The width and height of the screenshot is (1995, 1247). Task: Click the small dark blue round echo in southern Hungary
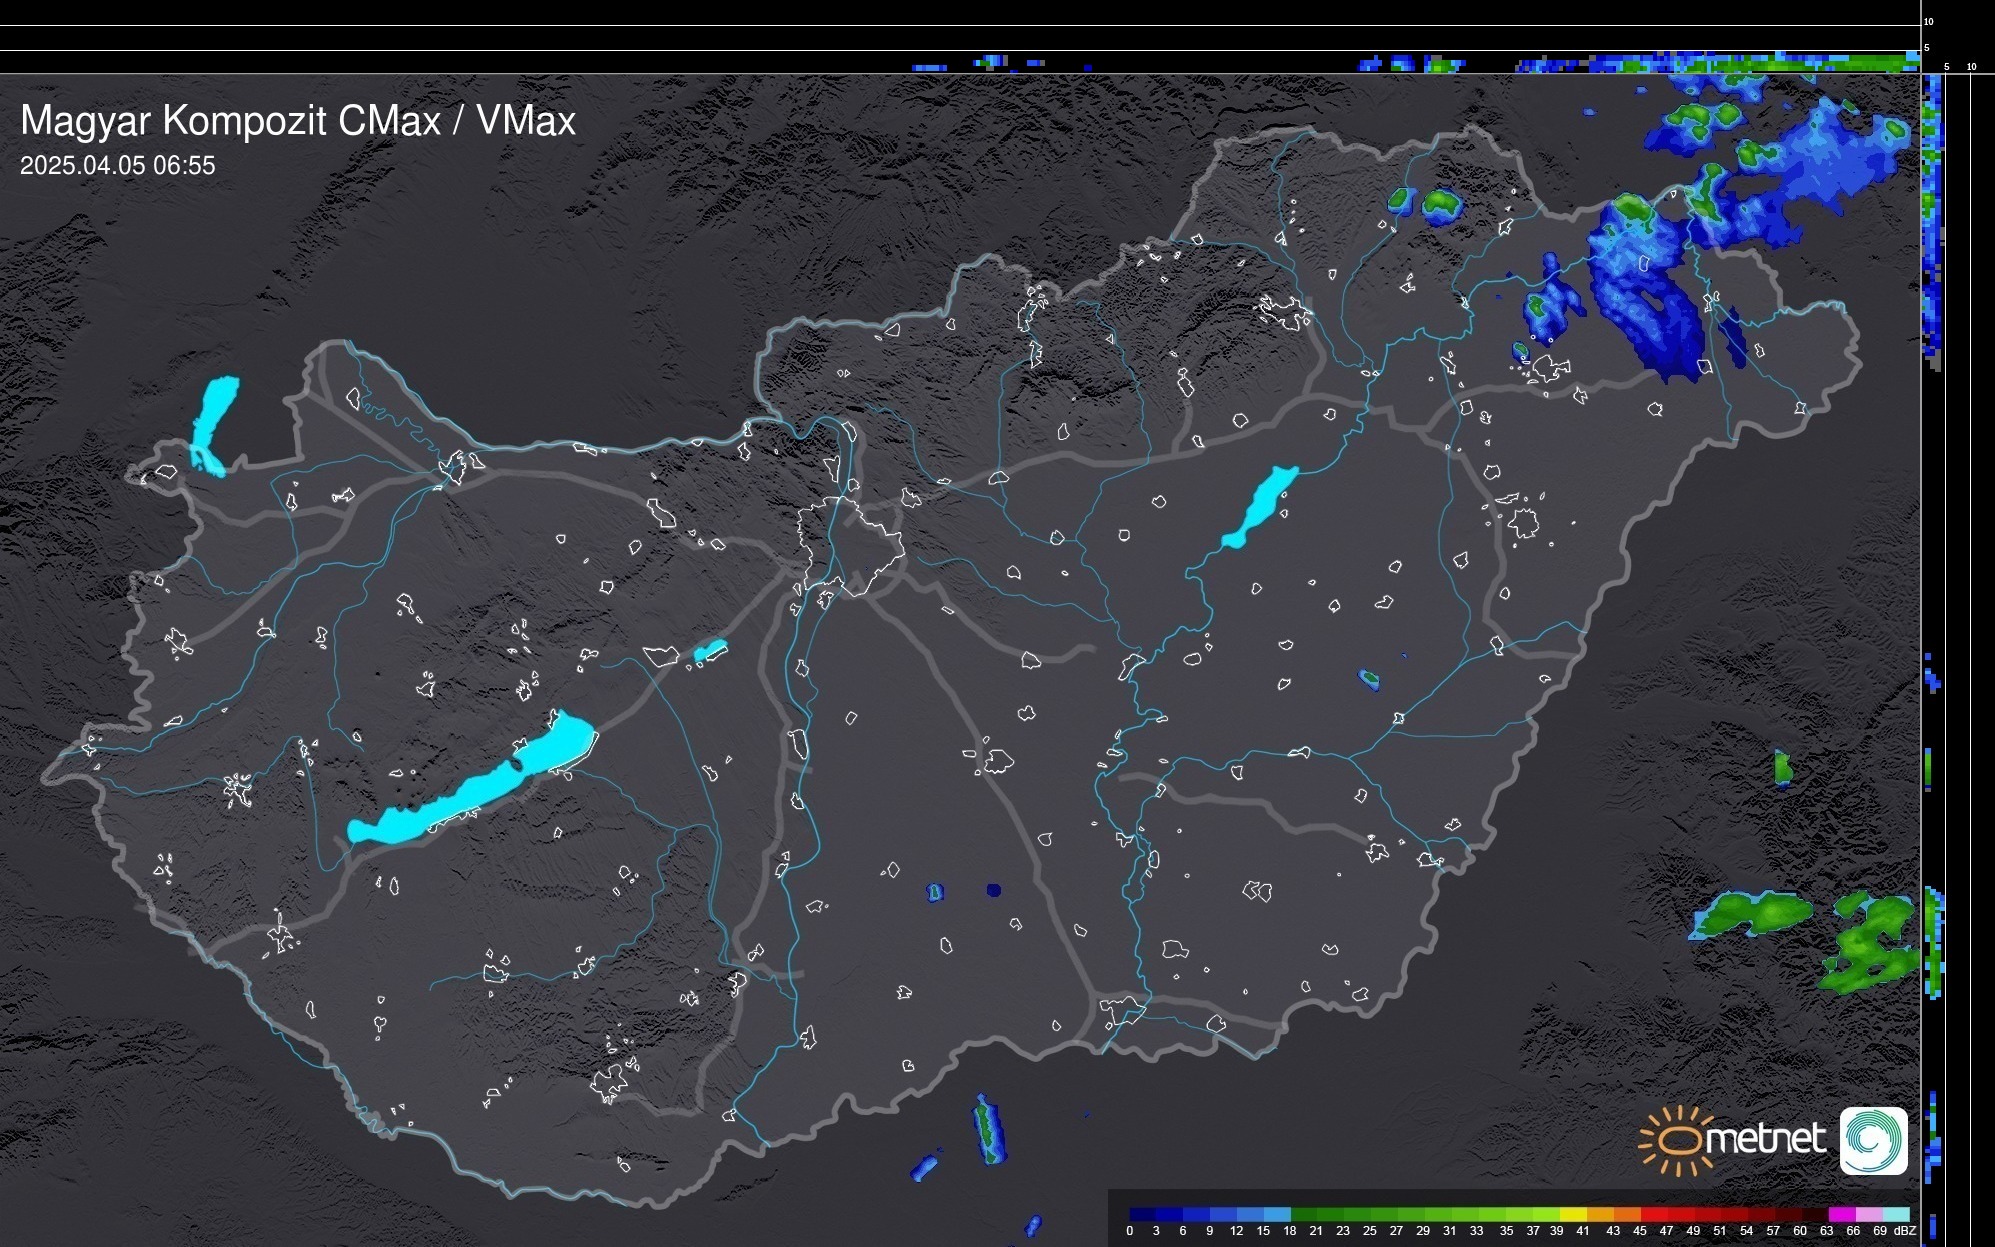click(993, 890)
